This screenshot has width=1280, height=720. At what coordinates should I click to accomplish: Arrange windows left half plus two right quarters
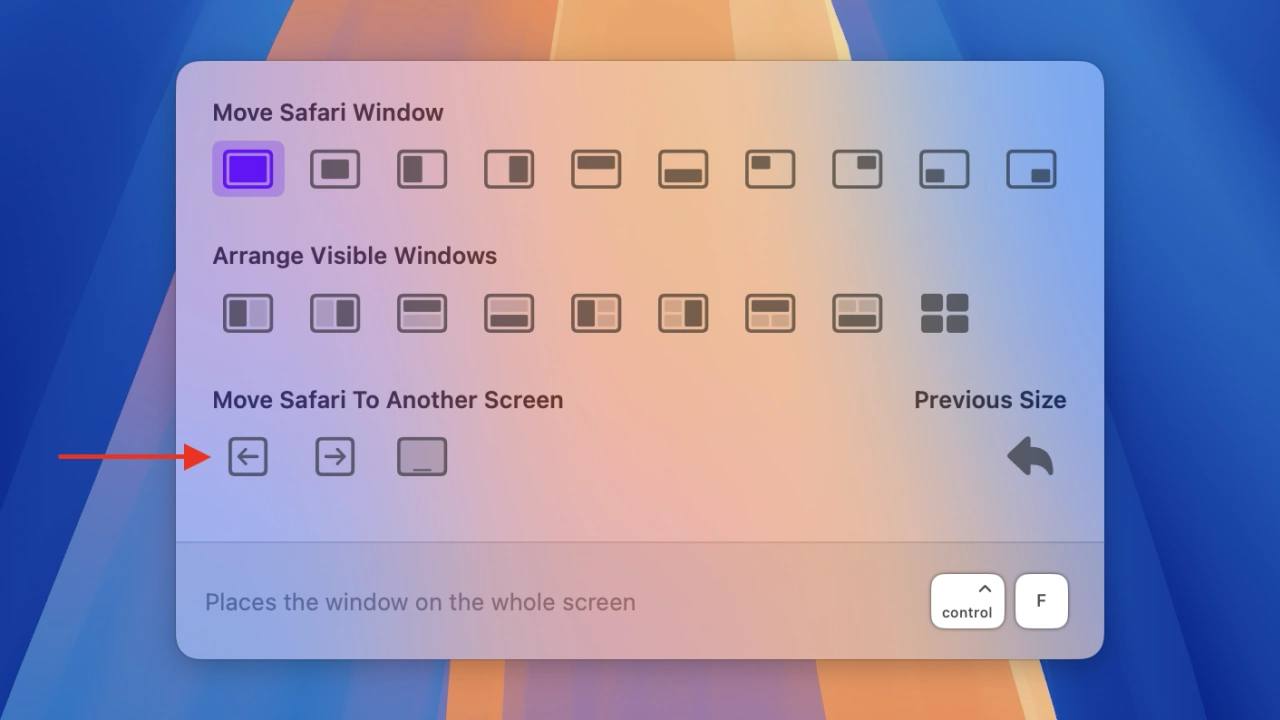point(596,313)
